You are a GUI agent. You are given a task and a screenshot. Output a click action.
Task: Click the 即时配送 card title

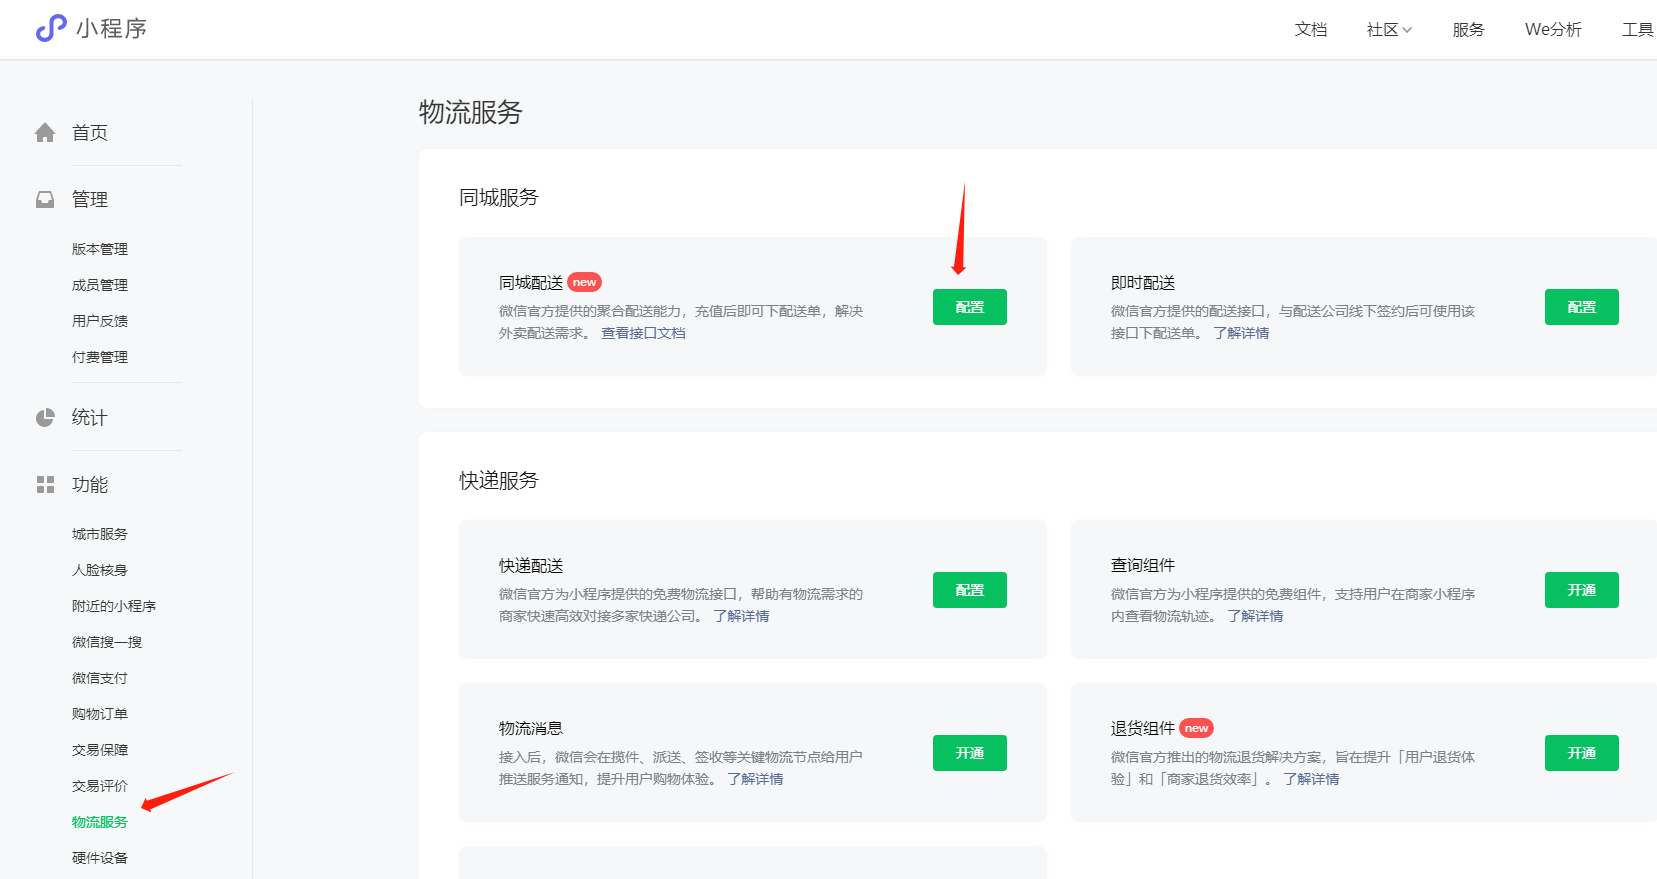[1143, 283]
